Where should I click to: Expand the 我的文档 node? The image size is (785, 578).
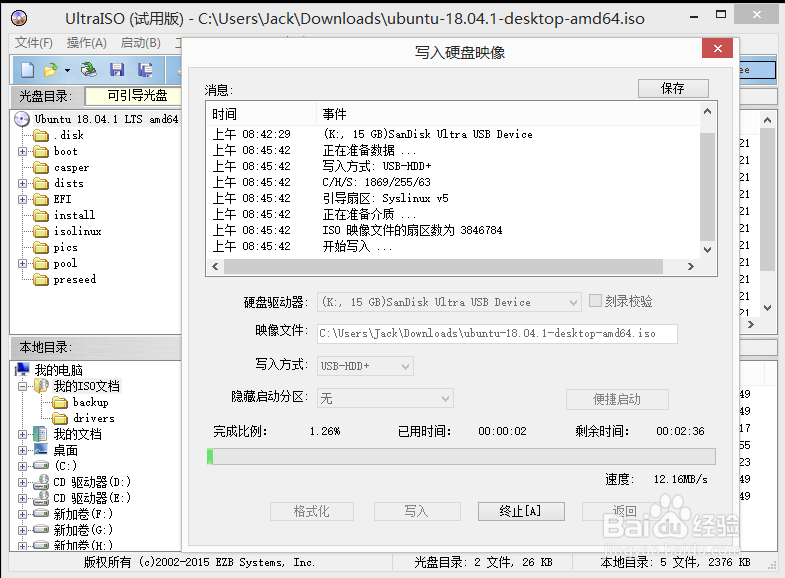coord(23,434)
